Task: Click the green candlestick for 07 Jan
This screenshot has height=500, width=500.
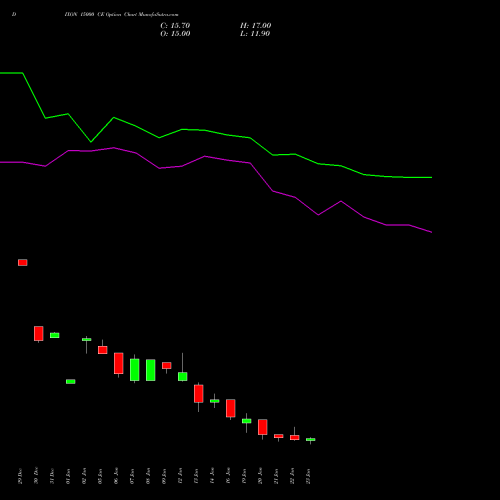Action: point(135,370)
